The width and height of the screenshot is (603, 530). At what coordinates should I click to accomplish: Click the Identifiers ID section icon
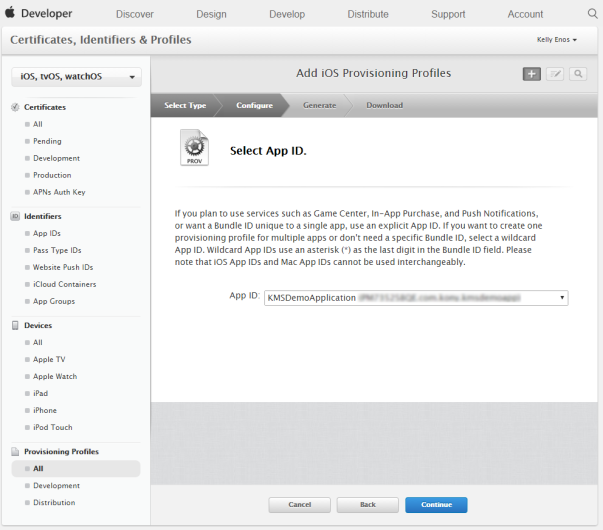[x=15, y=216]
